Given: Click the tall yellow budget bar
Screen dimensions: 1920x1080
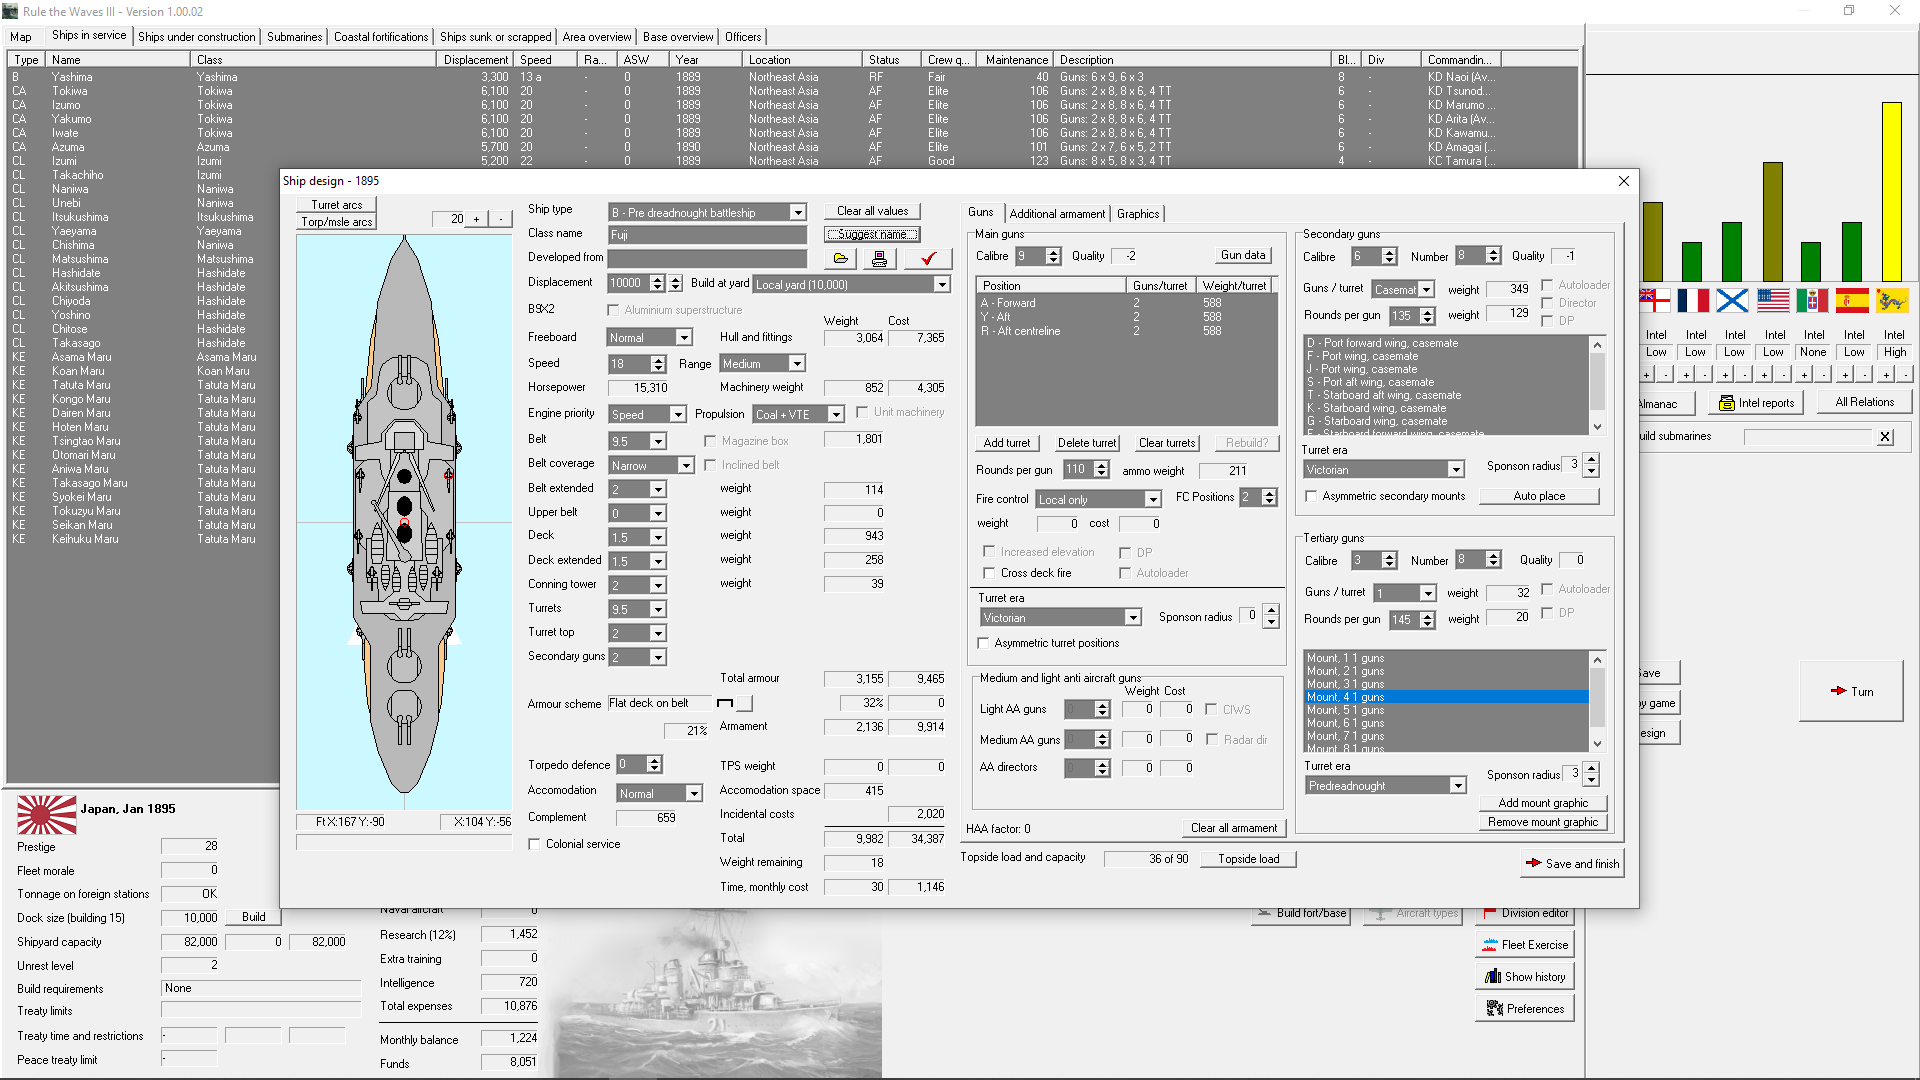Looking at the screenshot, I should tap(1891, 190).
